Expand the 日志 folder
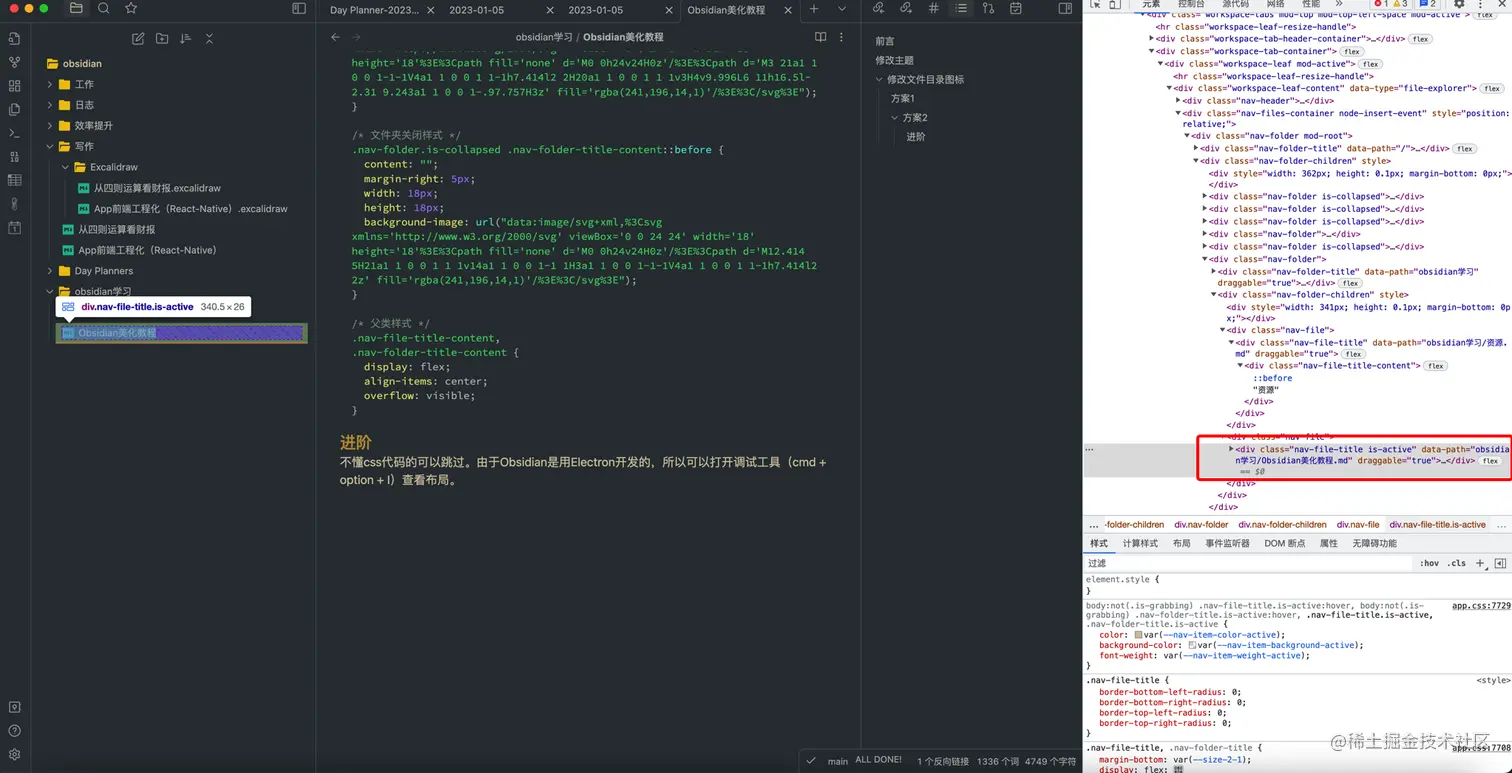Viewport: 1512px width, 773px height. pyautogui.click(x=50, y=105)
